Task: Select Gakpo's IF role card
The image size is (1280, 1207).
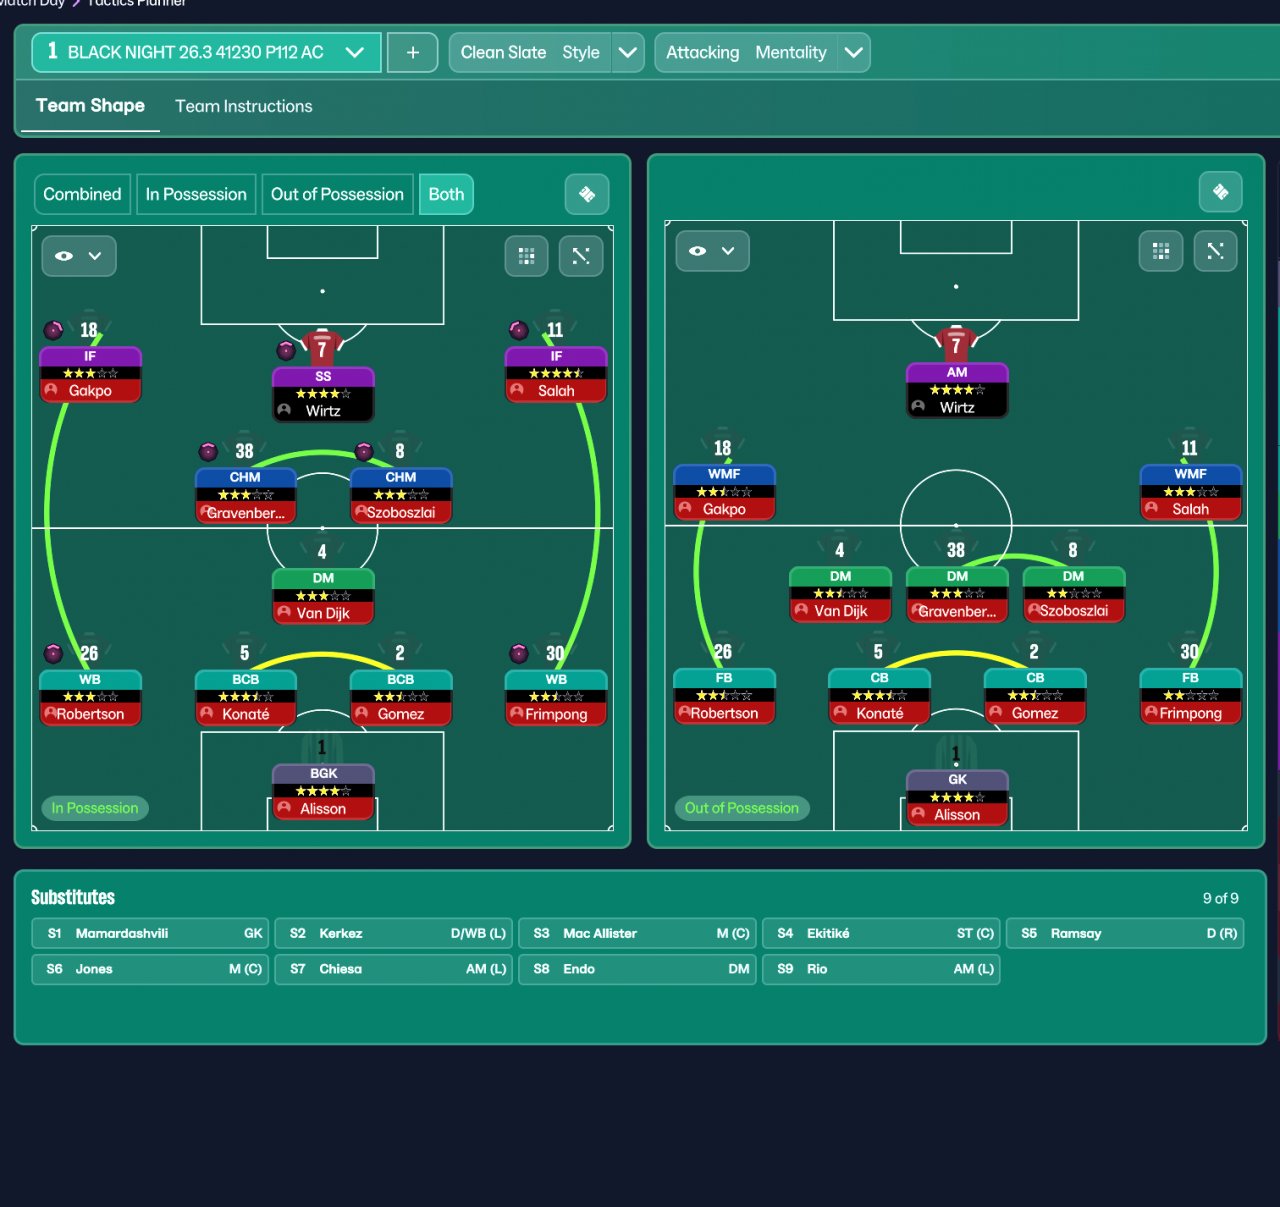Action: (90, 374)
